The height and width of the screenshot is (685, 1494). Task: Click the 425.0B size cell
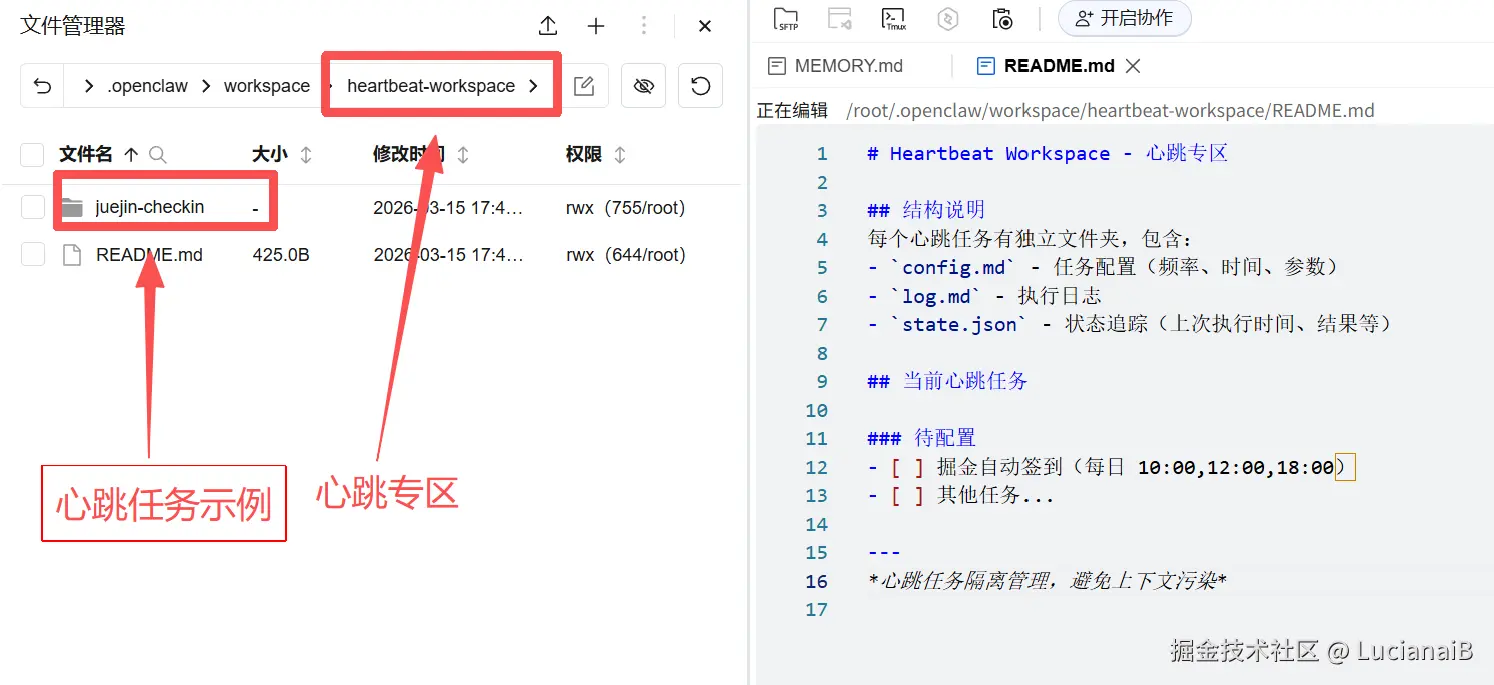point(281,255)
